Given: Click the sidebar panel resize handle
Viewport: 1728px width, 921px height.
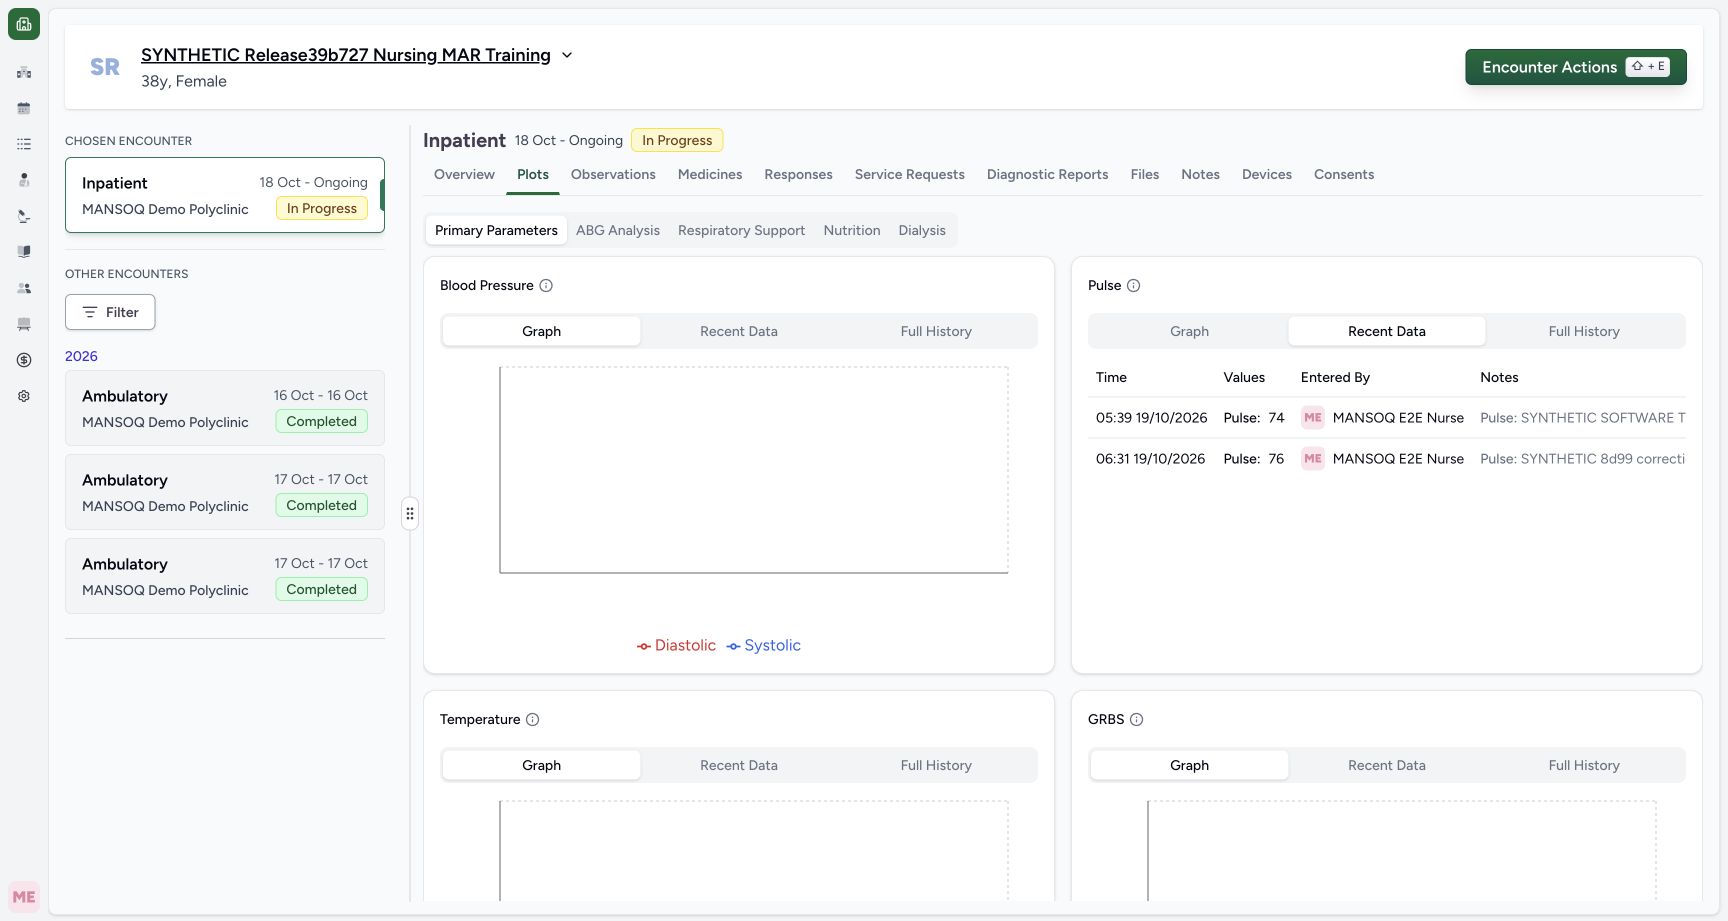Looking at the screenshot, I should pyautogui.click(x=410, y=513).
